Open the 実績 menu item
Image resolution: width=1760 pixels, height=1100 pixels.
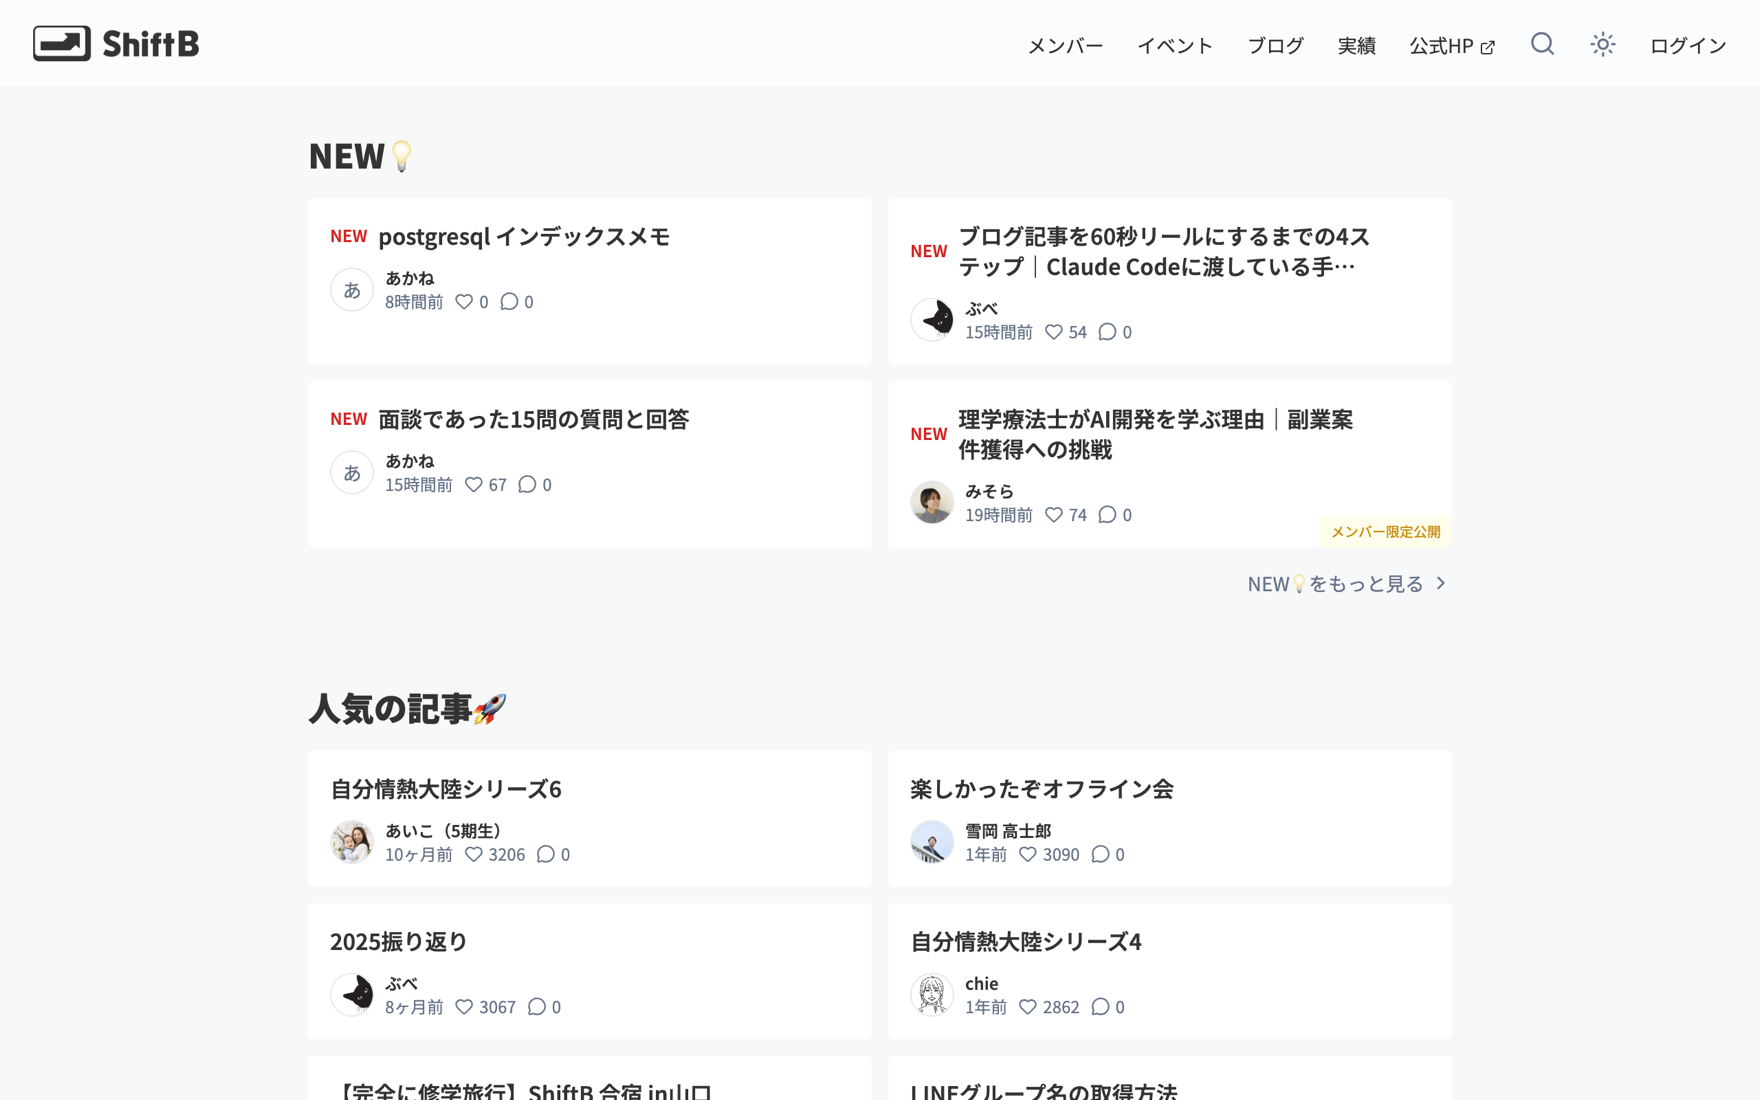click(1356, 46)
